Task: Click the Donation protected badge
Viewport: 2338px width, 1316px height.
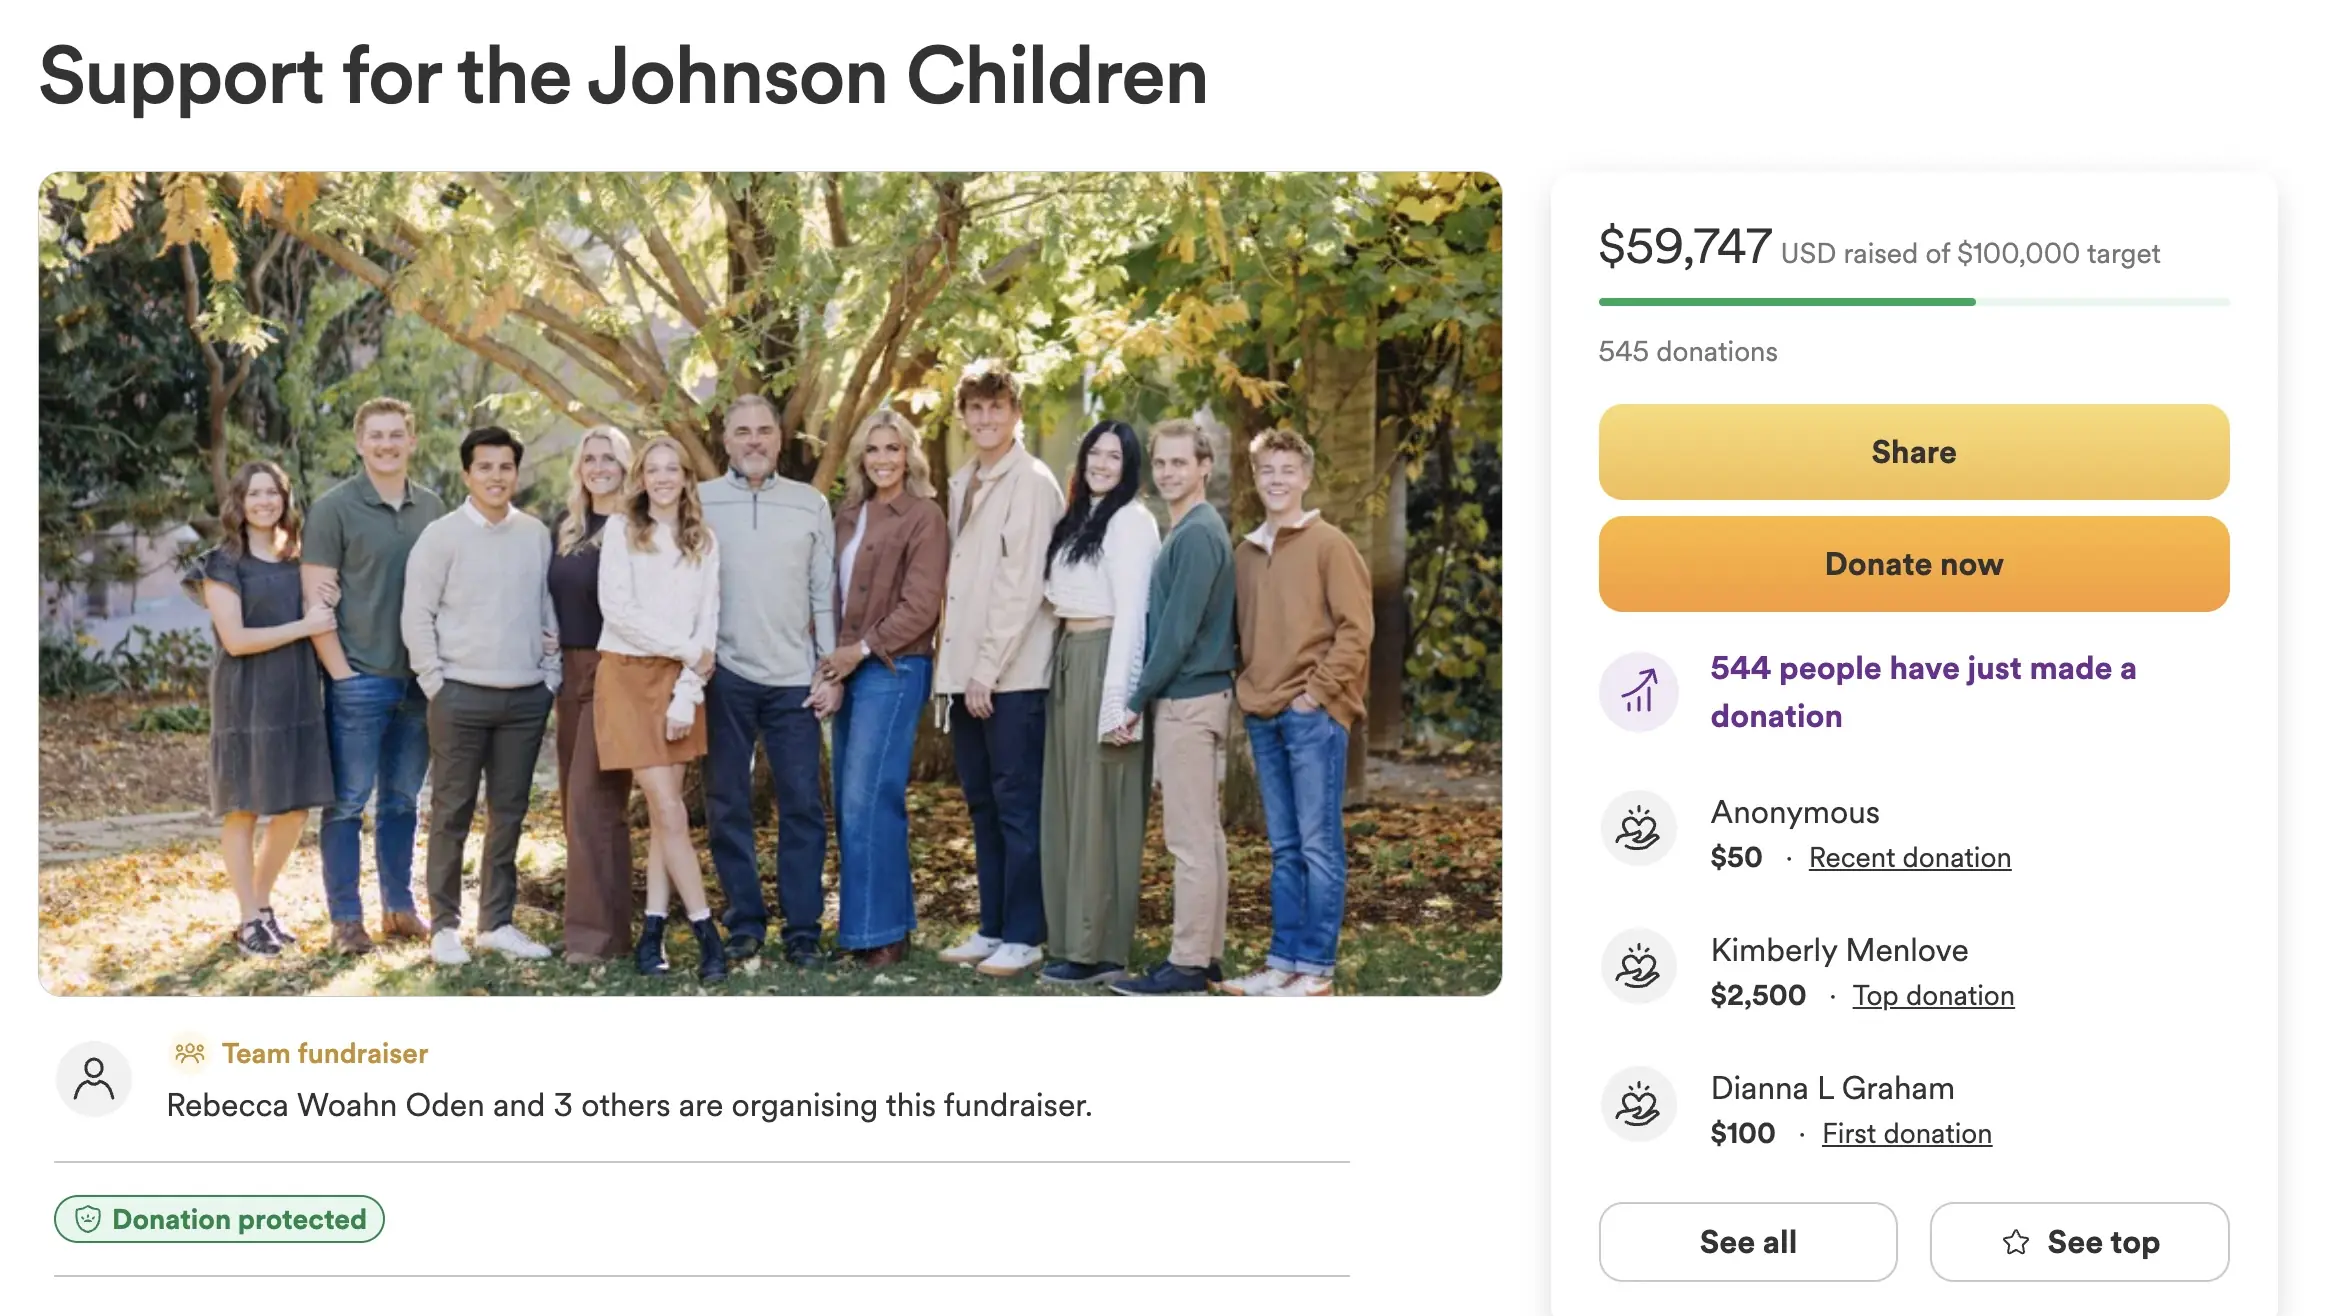Action: click(219, 1219)
